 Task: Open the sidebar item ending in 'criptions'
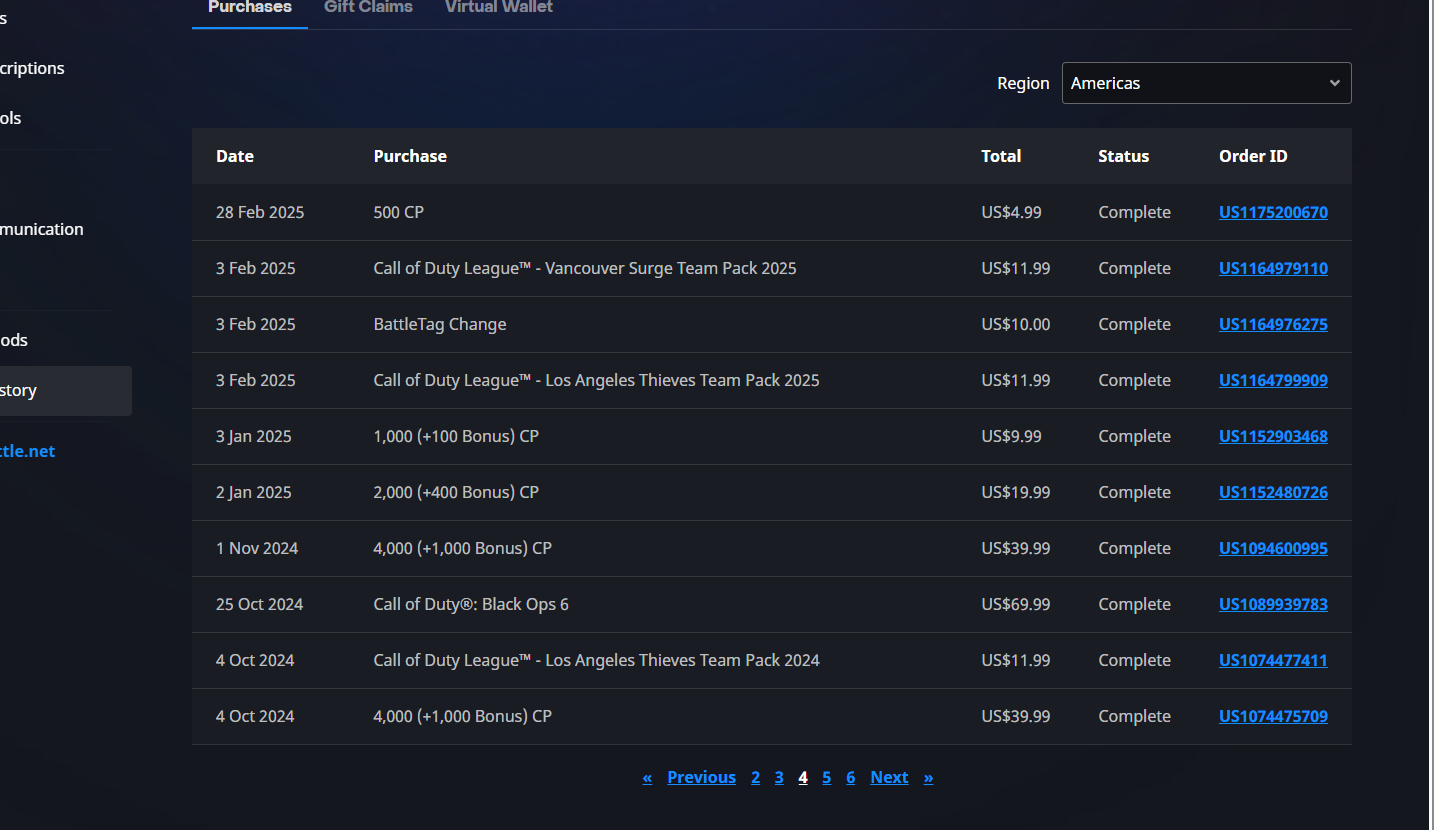(32, 68)
